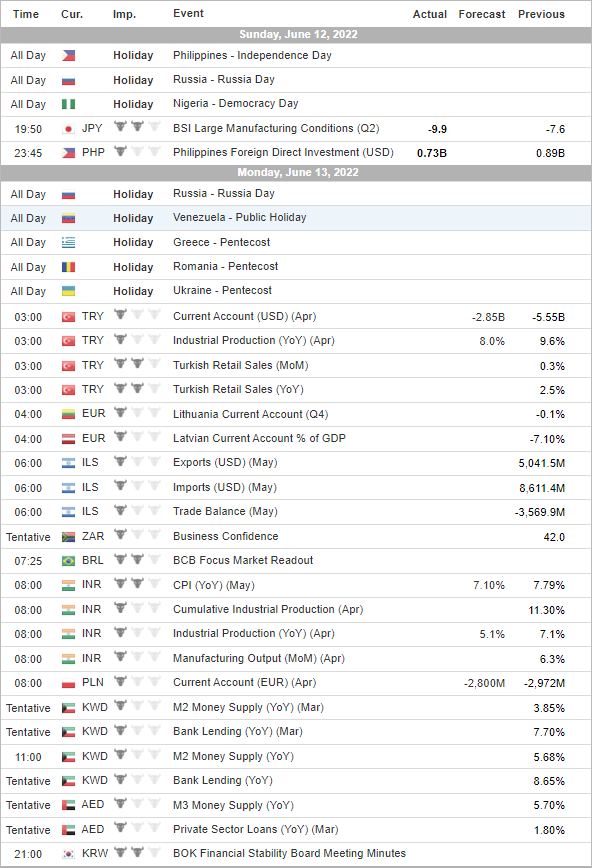The width and height of the screenshot is (595, 868).
Task: Click the previous value 11.30%
Action: [x=546, y=611]
